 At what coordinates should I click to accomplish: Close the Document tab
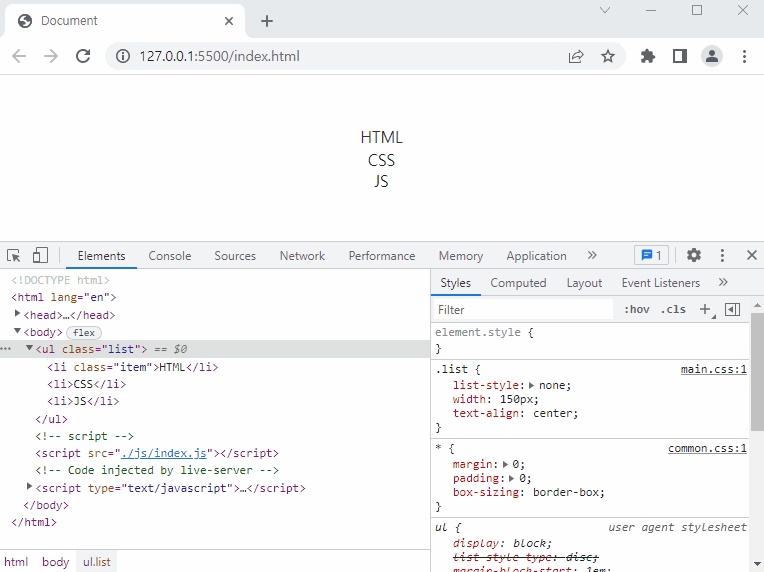(x=229, y=21)
